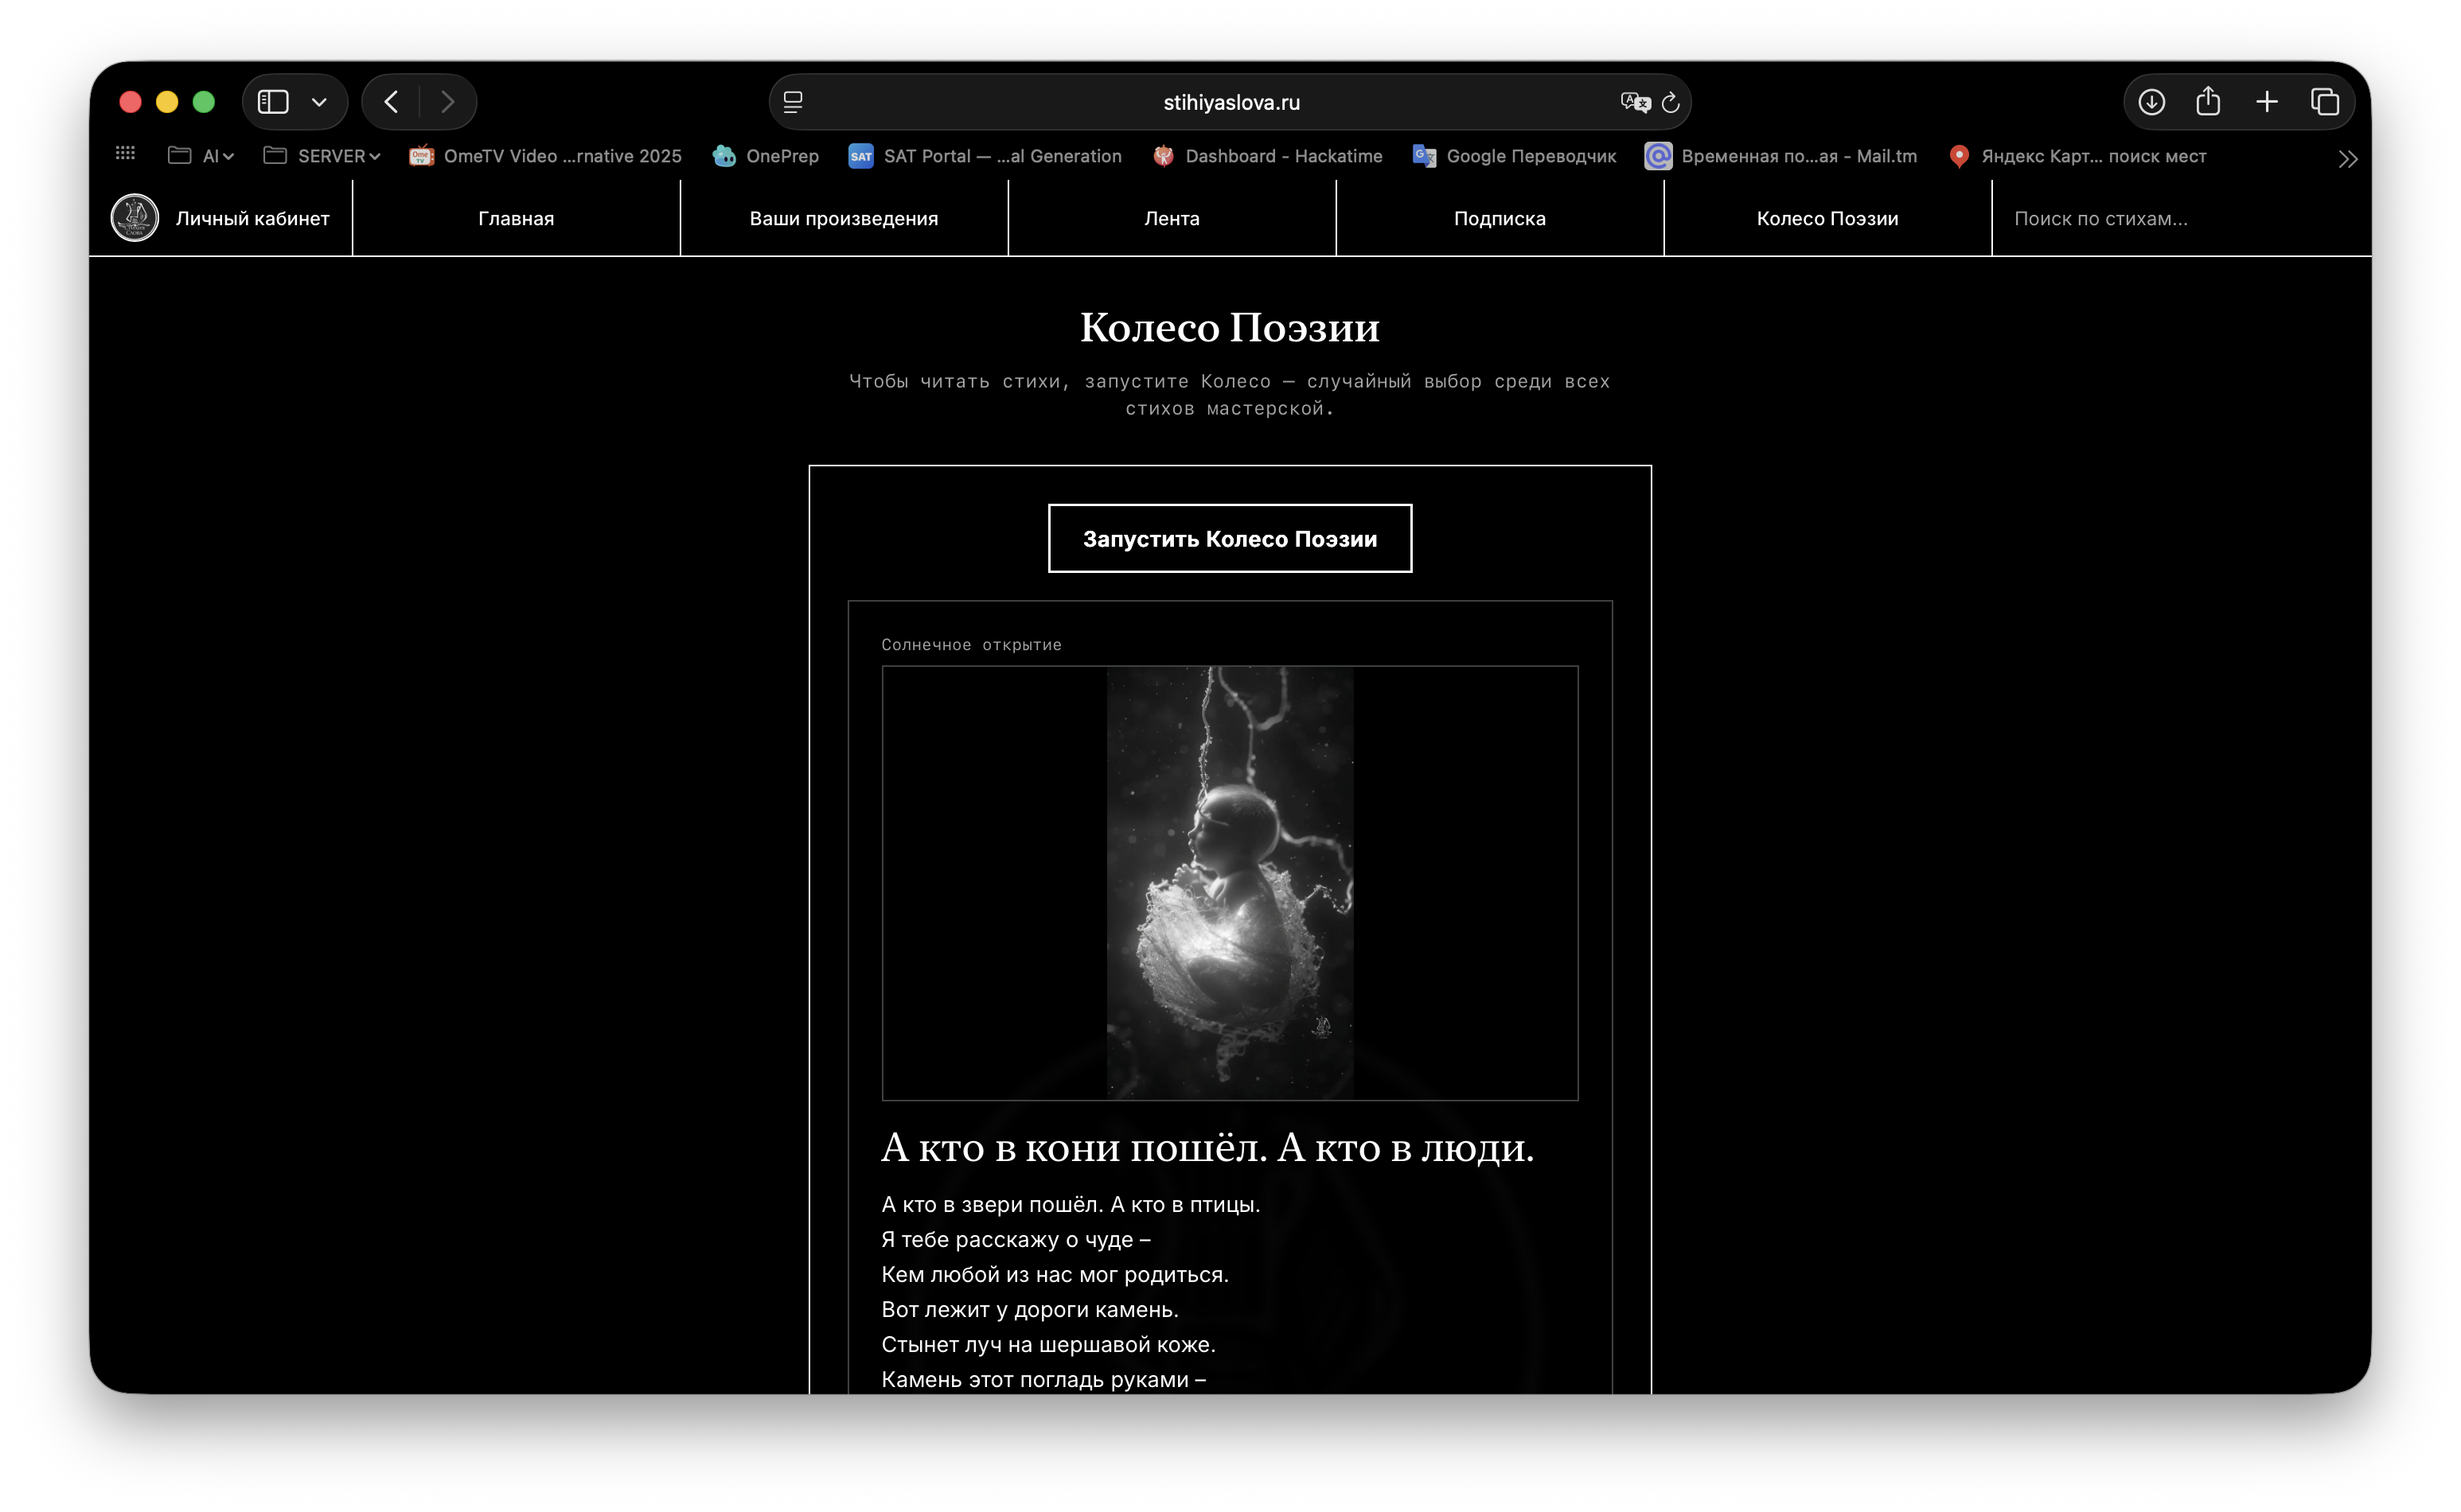Go back with the browser back arrow
Screen dimensions: 2461x1512
click(391, 102)
